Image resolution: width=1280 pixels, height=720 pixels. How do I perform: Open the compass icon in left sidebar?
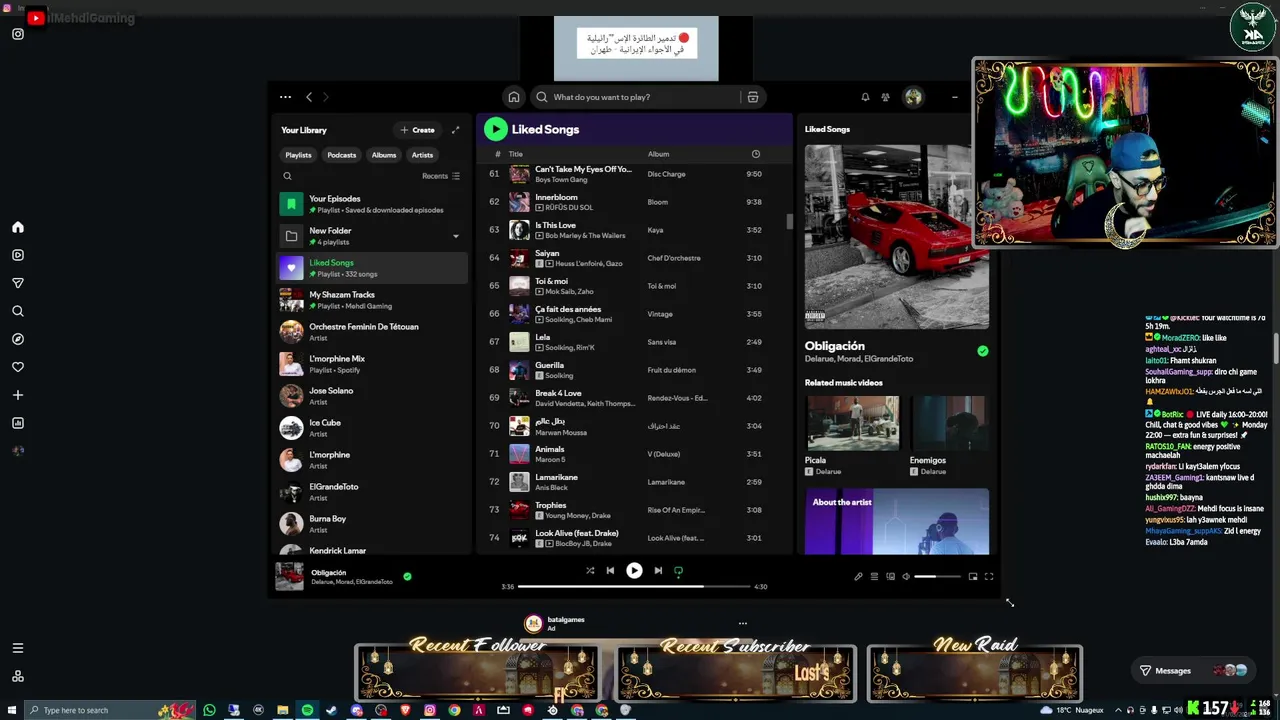point(18,339)
